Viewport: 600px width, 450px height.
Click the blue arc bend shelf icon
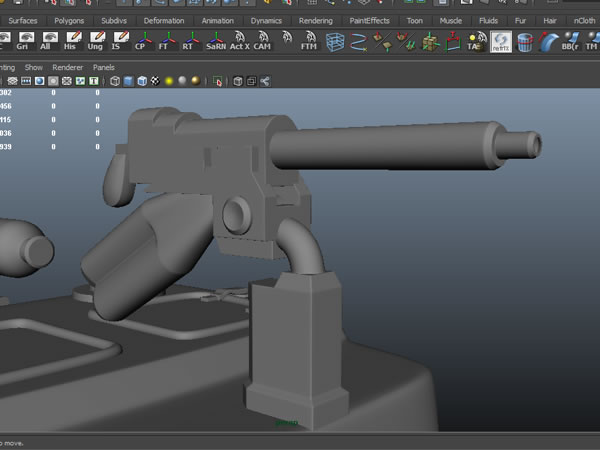click(x=548, y=42)
